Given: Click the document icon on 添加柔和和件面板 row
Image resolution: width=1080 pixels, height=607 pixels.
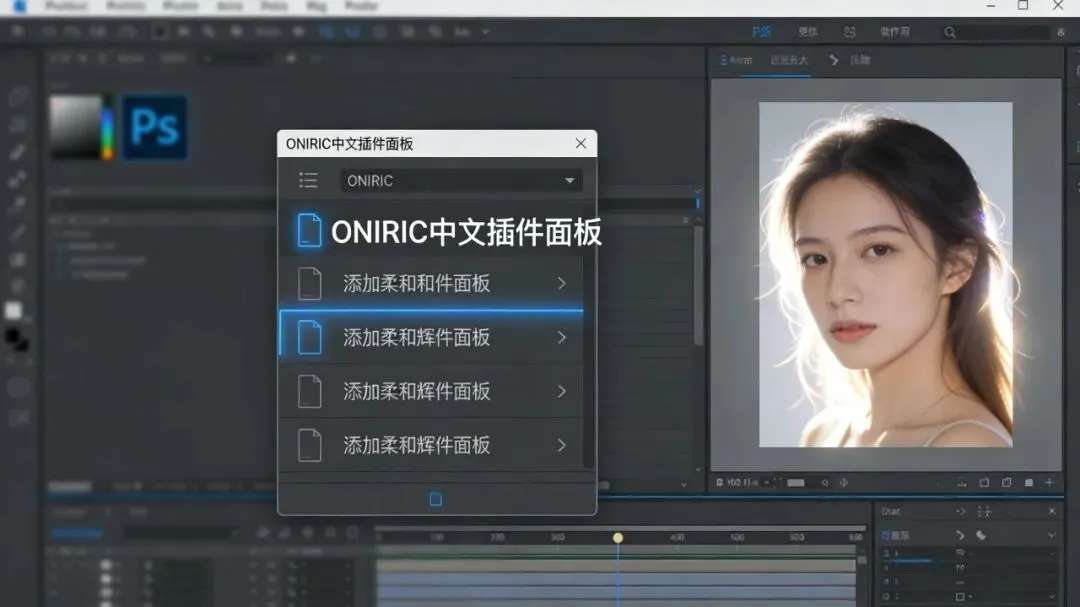Looking at the screenshot, I should [309, 283].
